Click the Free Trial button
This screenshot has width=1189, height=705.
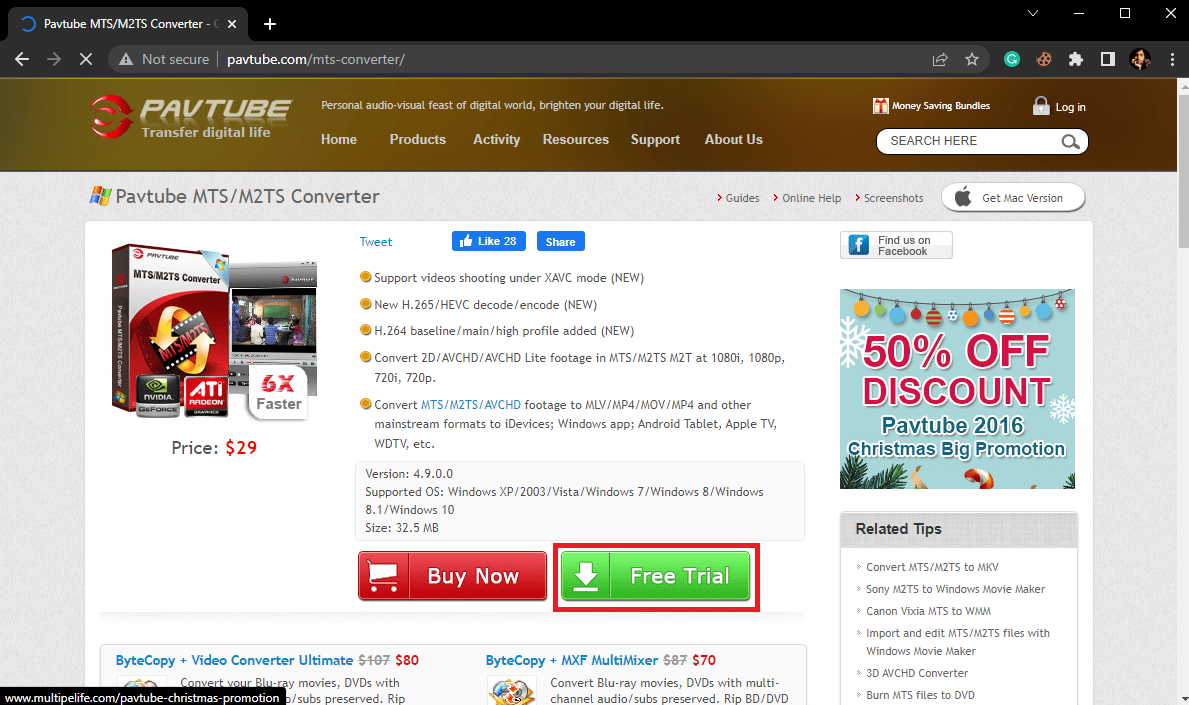coord(655,576)
